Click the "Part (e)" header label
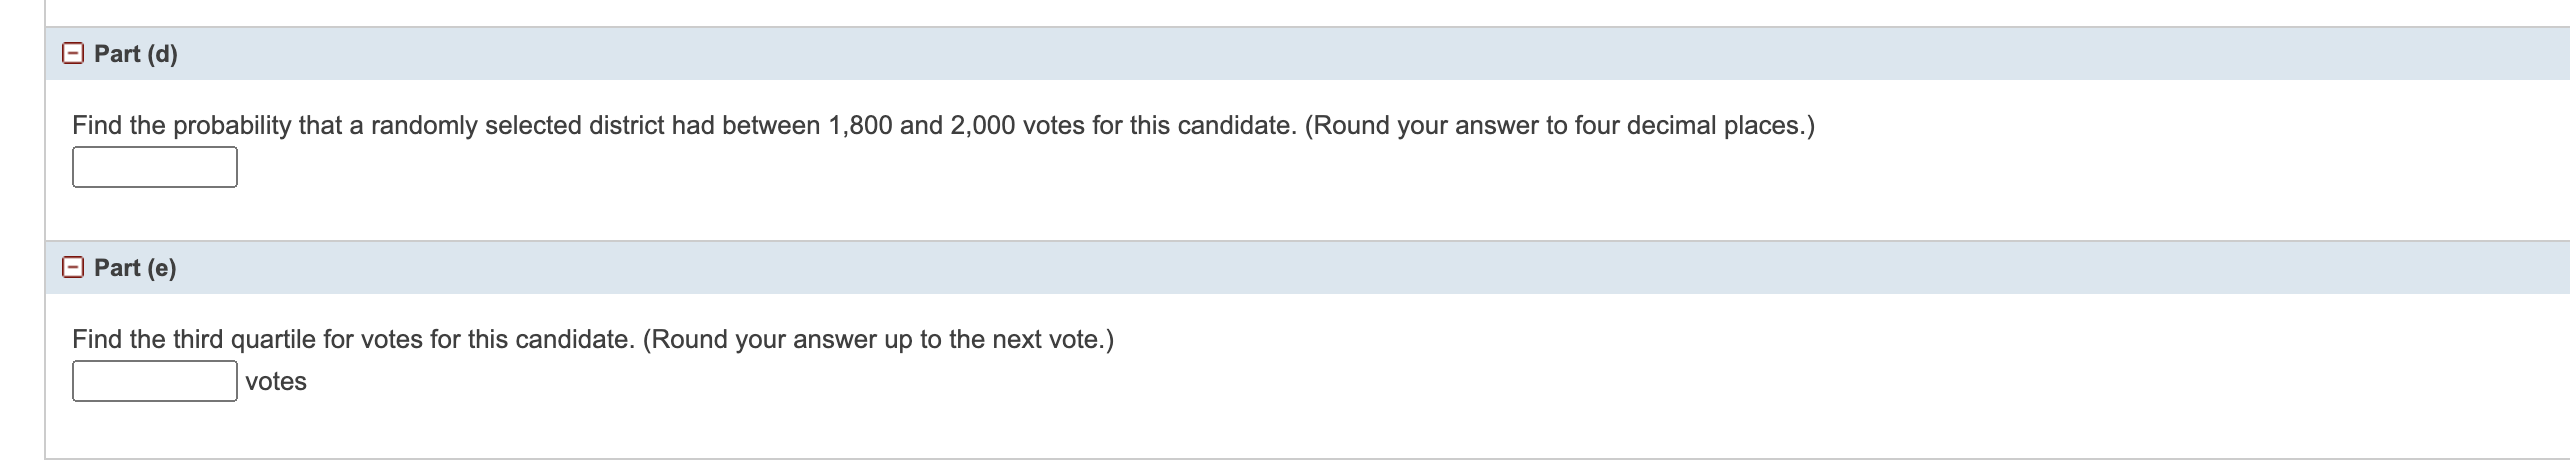Screen dimensions: 2570x474 tap(135, 268)
